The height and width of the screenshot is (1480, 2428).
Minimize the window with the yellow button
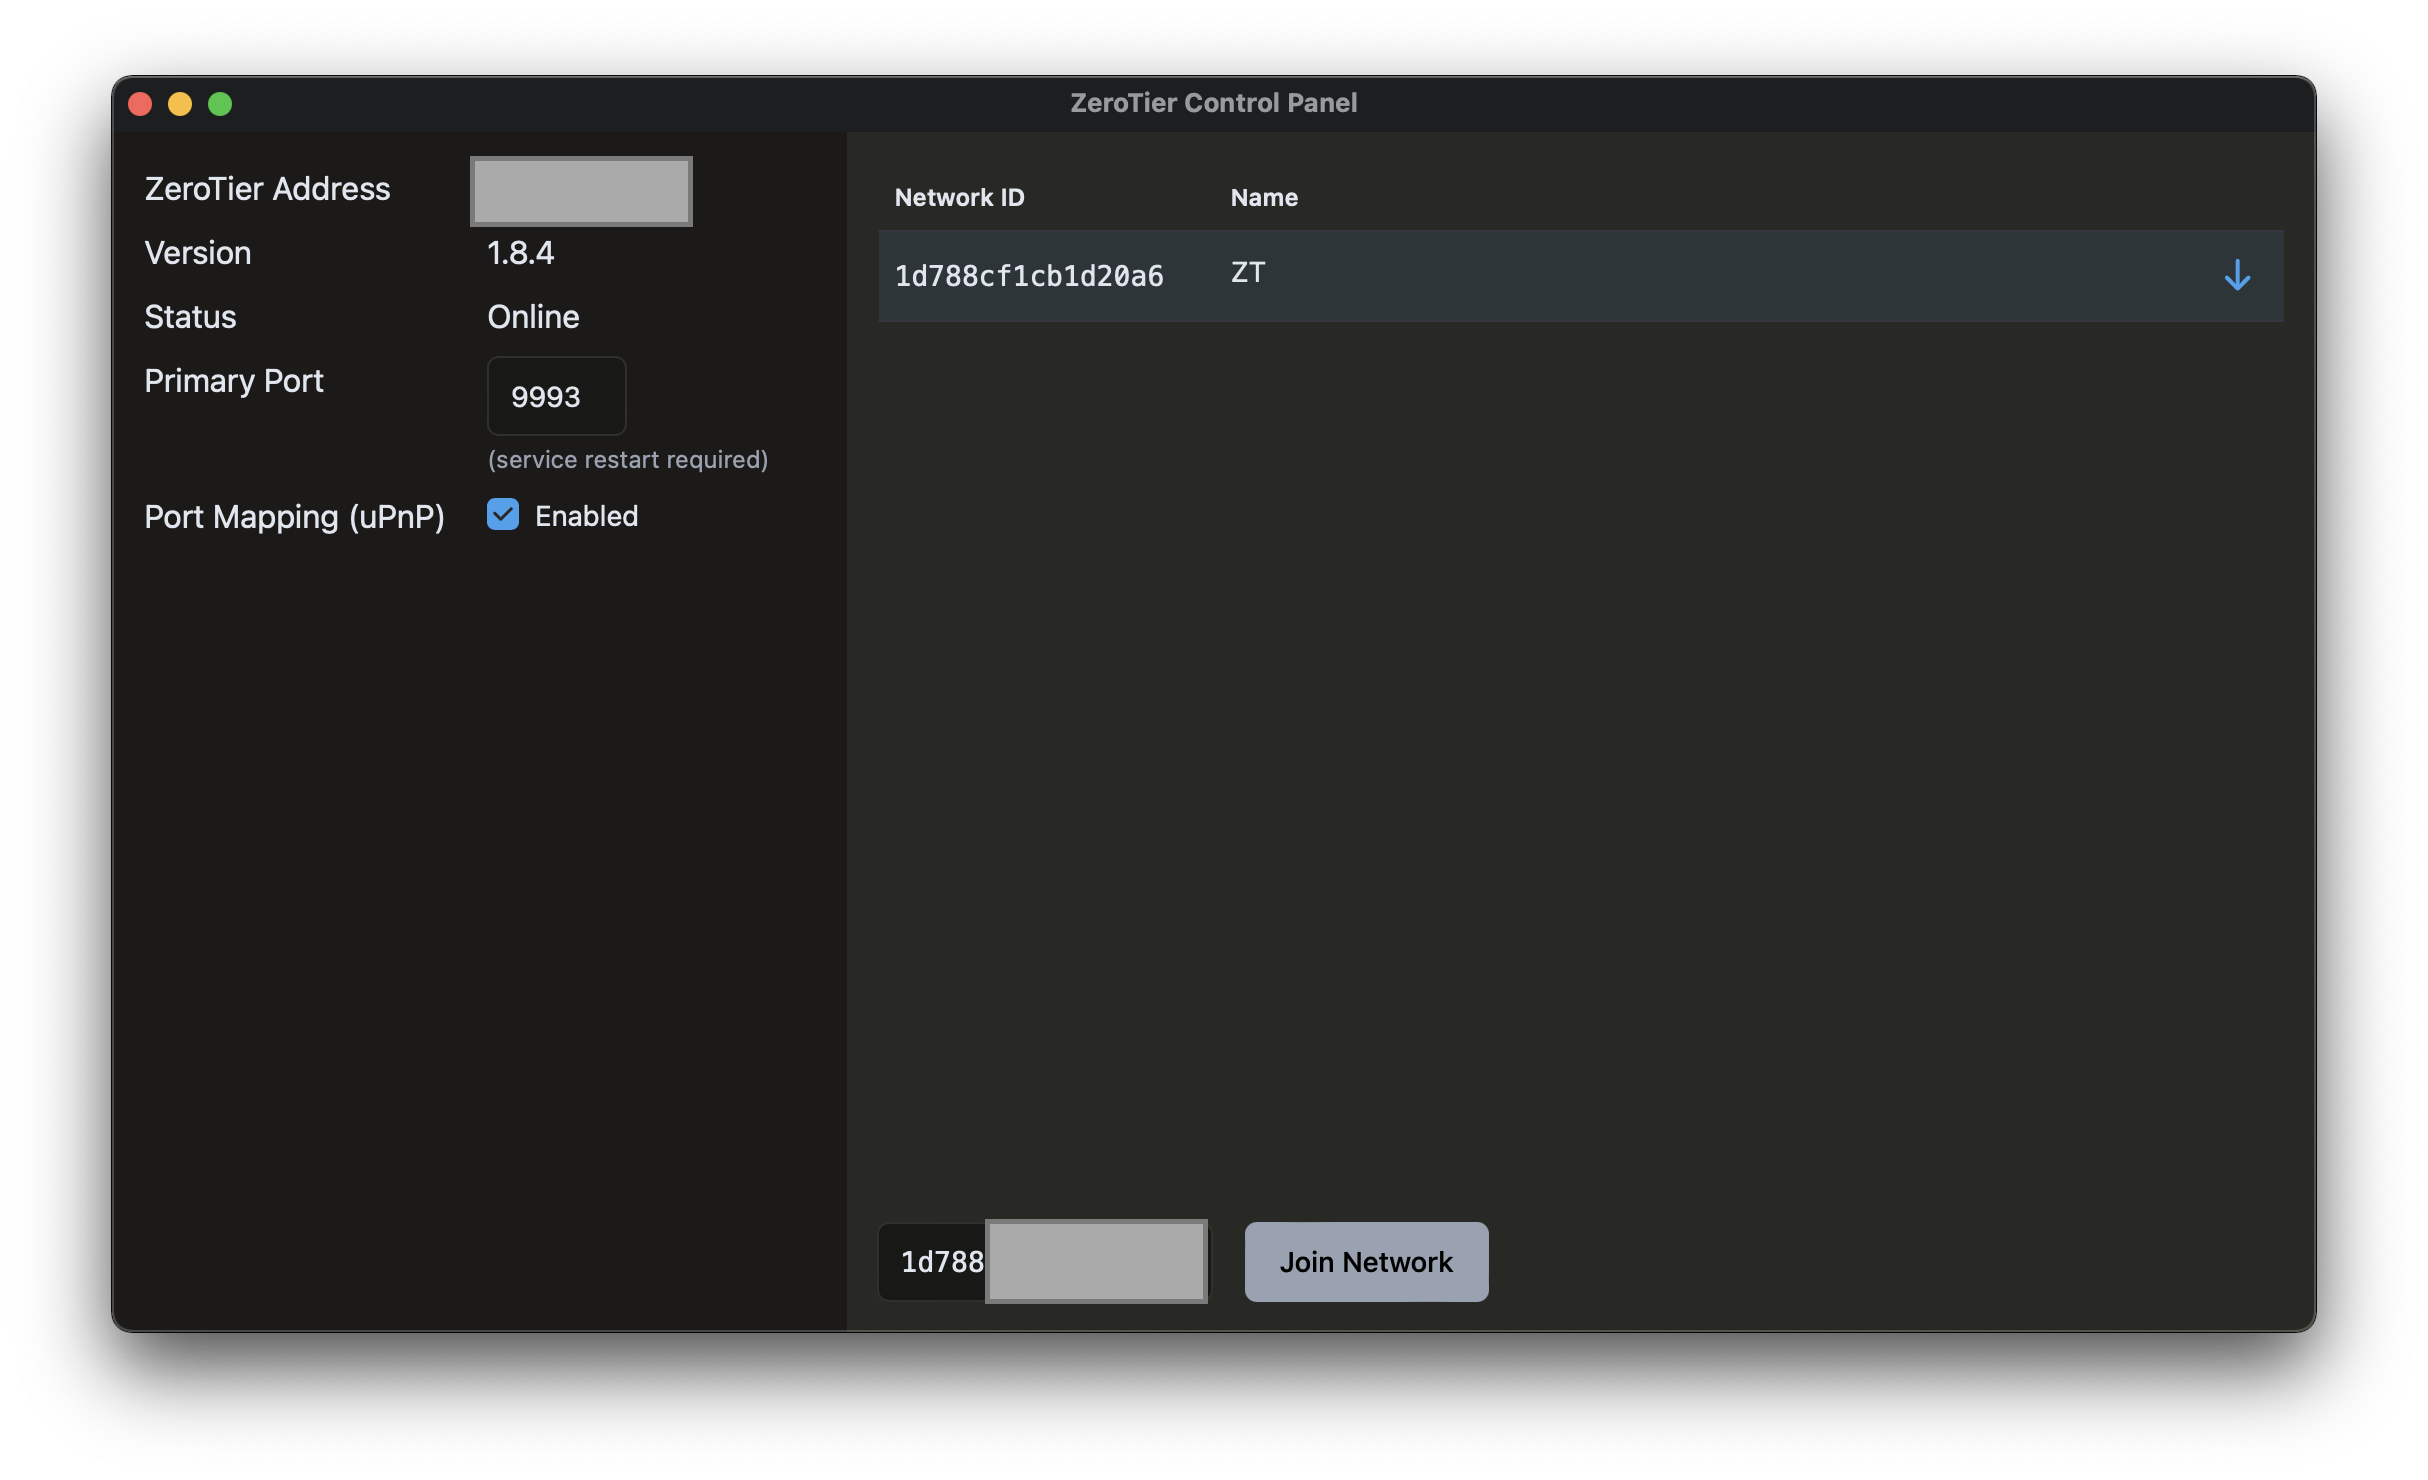click(x=180, y=104)
